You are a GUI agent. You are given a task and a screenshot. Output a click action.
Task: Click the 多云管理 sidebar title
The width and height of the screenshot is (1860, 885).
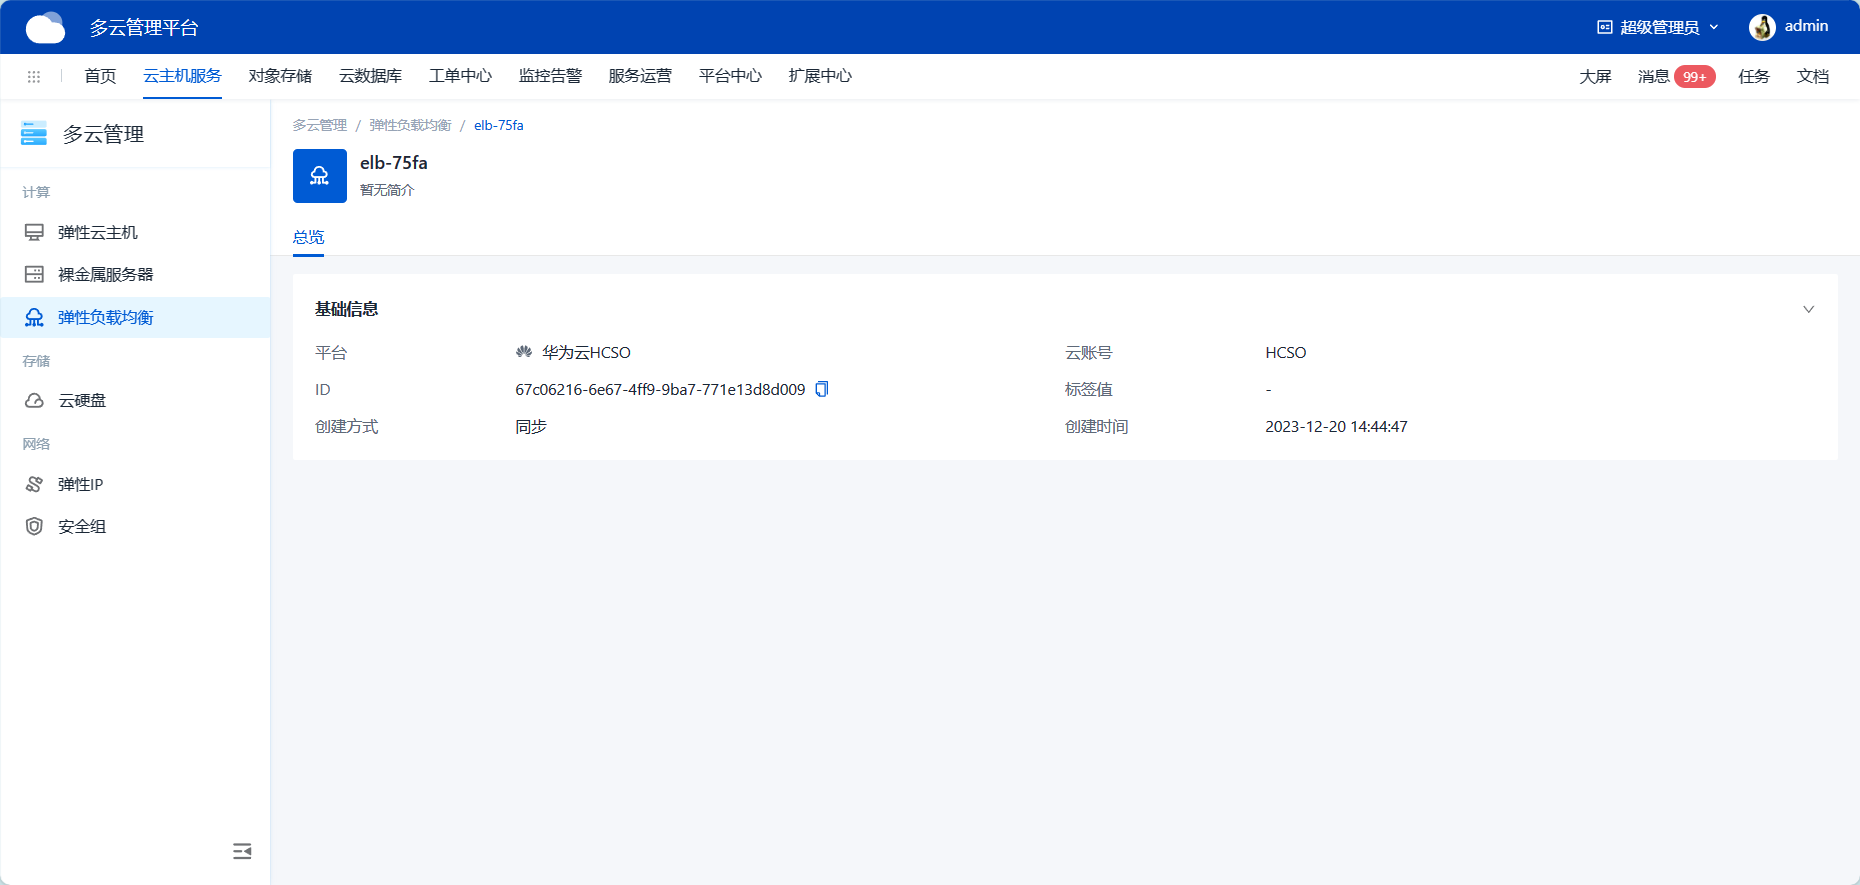pos(103,134)
